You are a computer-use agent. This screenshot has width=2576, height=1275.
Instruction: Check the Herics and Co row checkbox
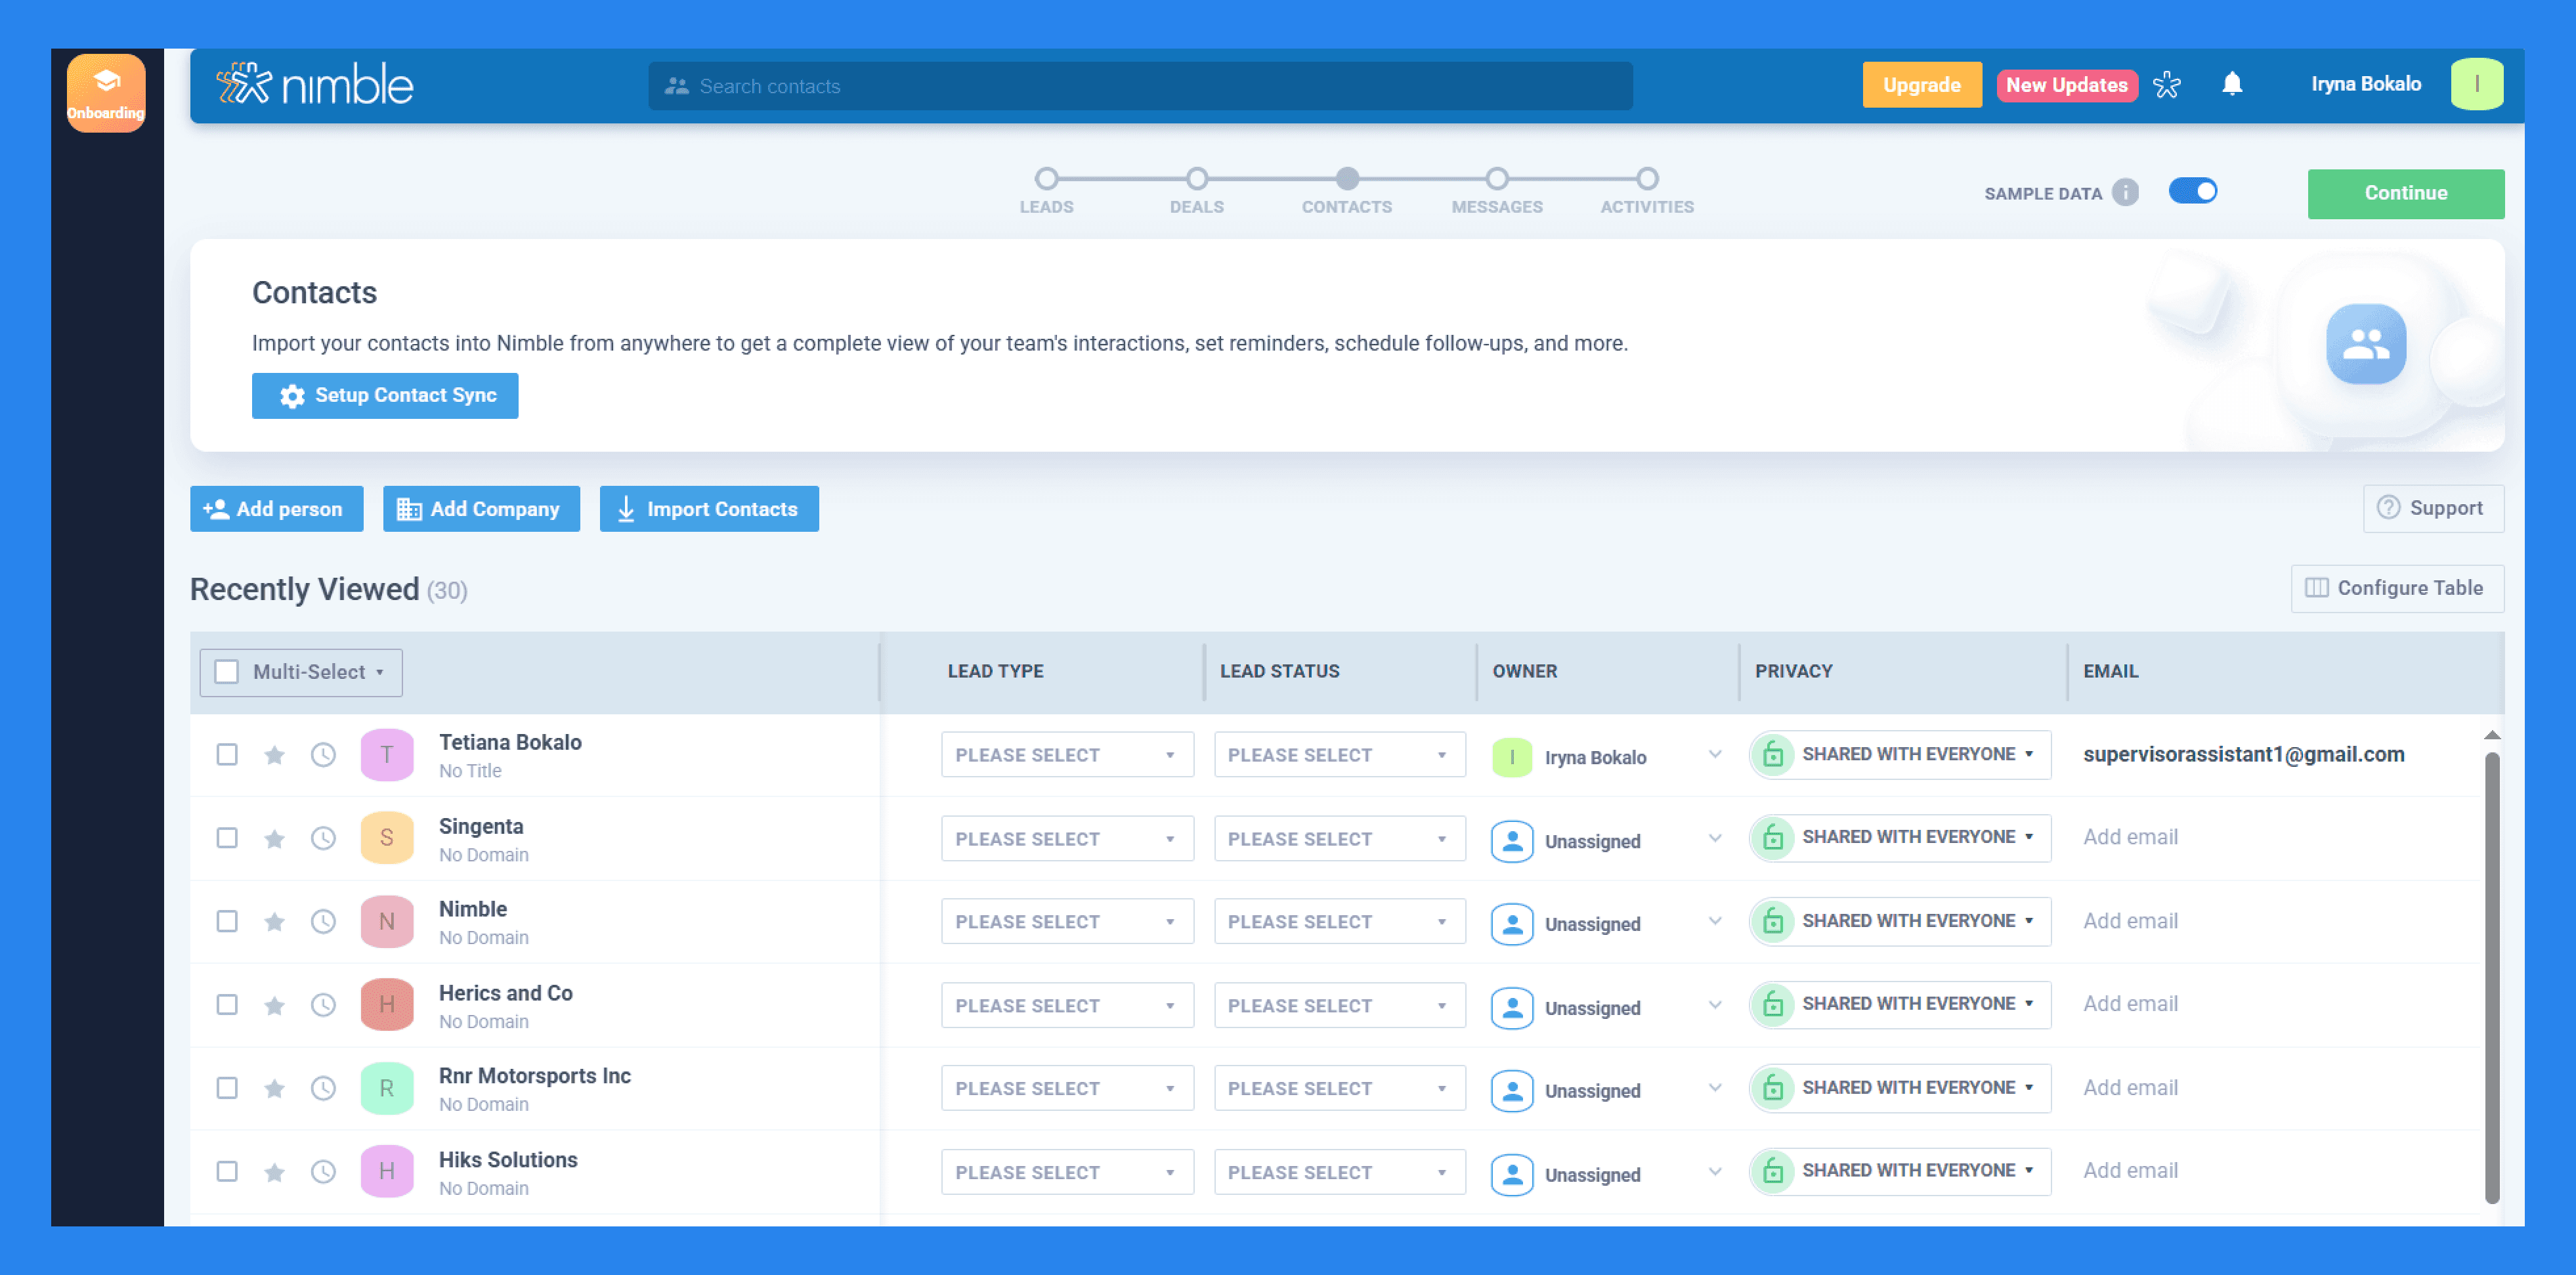click(227, 1005)
